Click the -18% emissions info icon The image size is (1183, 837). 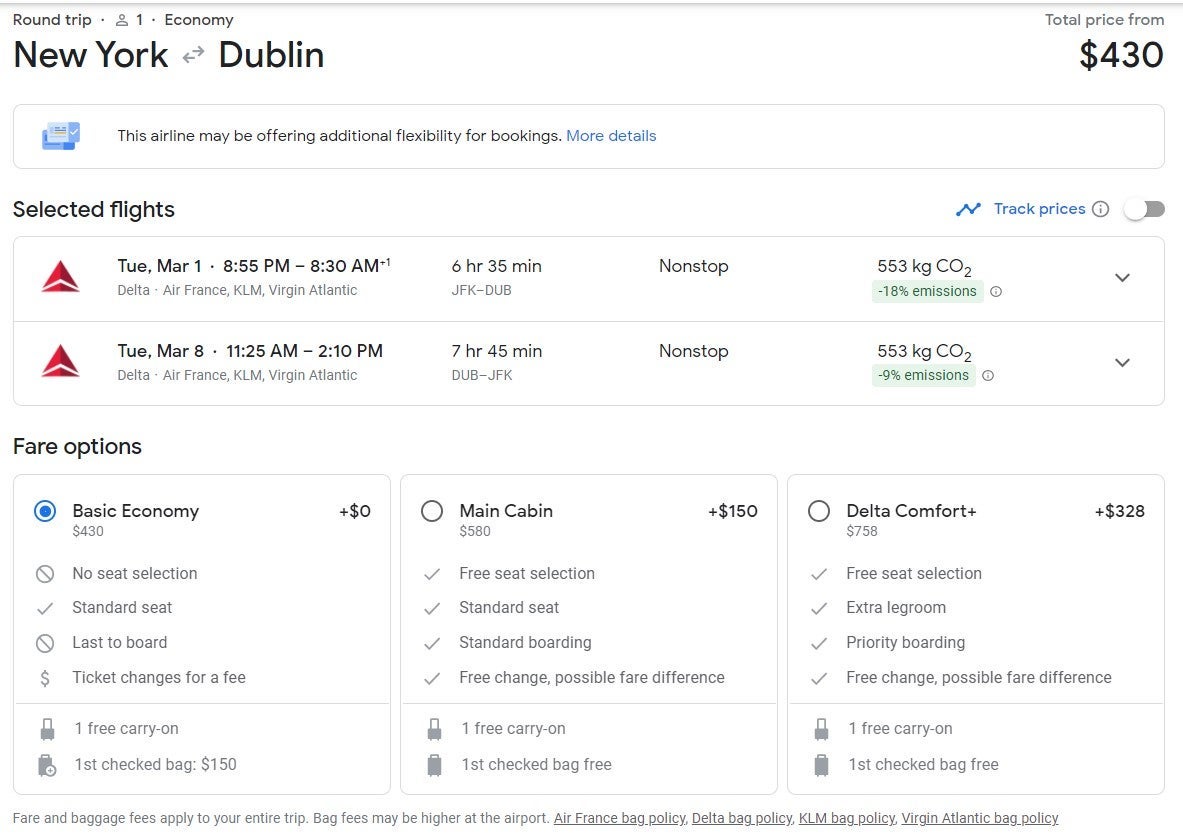tap(996, 292)
